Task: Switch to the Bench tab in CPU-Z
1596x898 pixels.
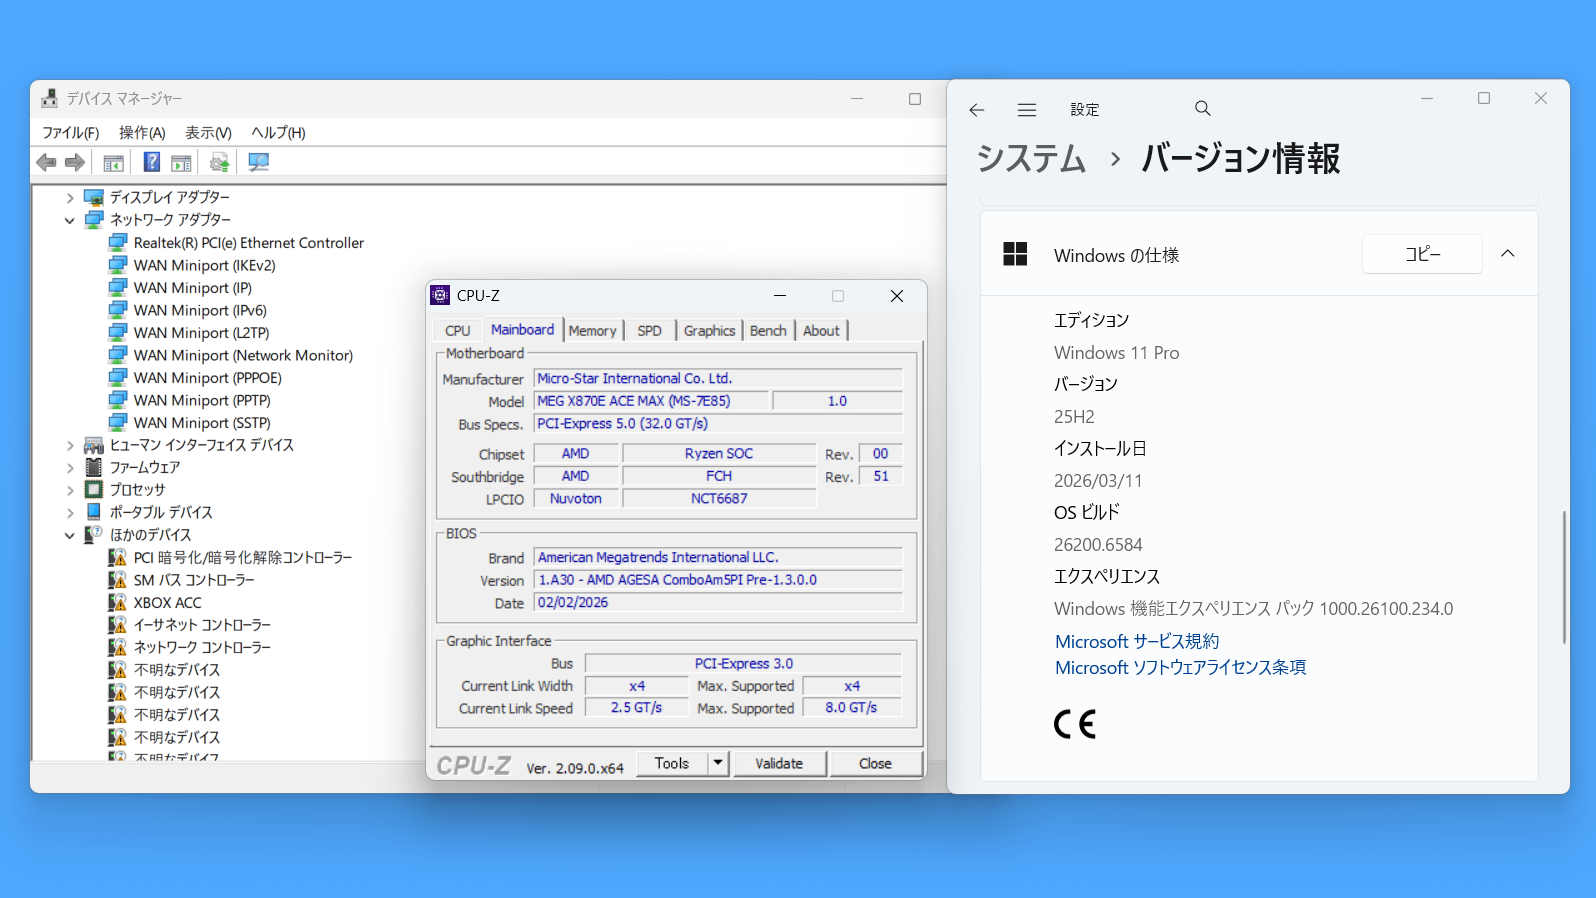Action: coord(768,331)
